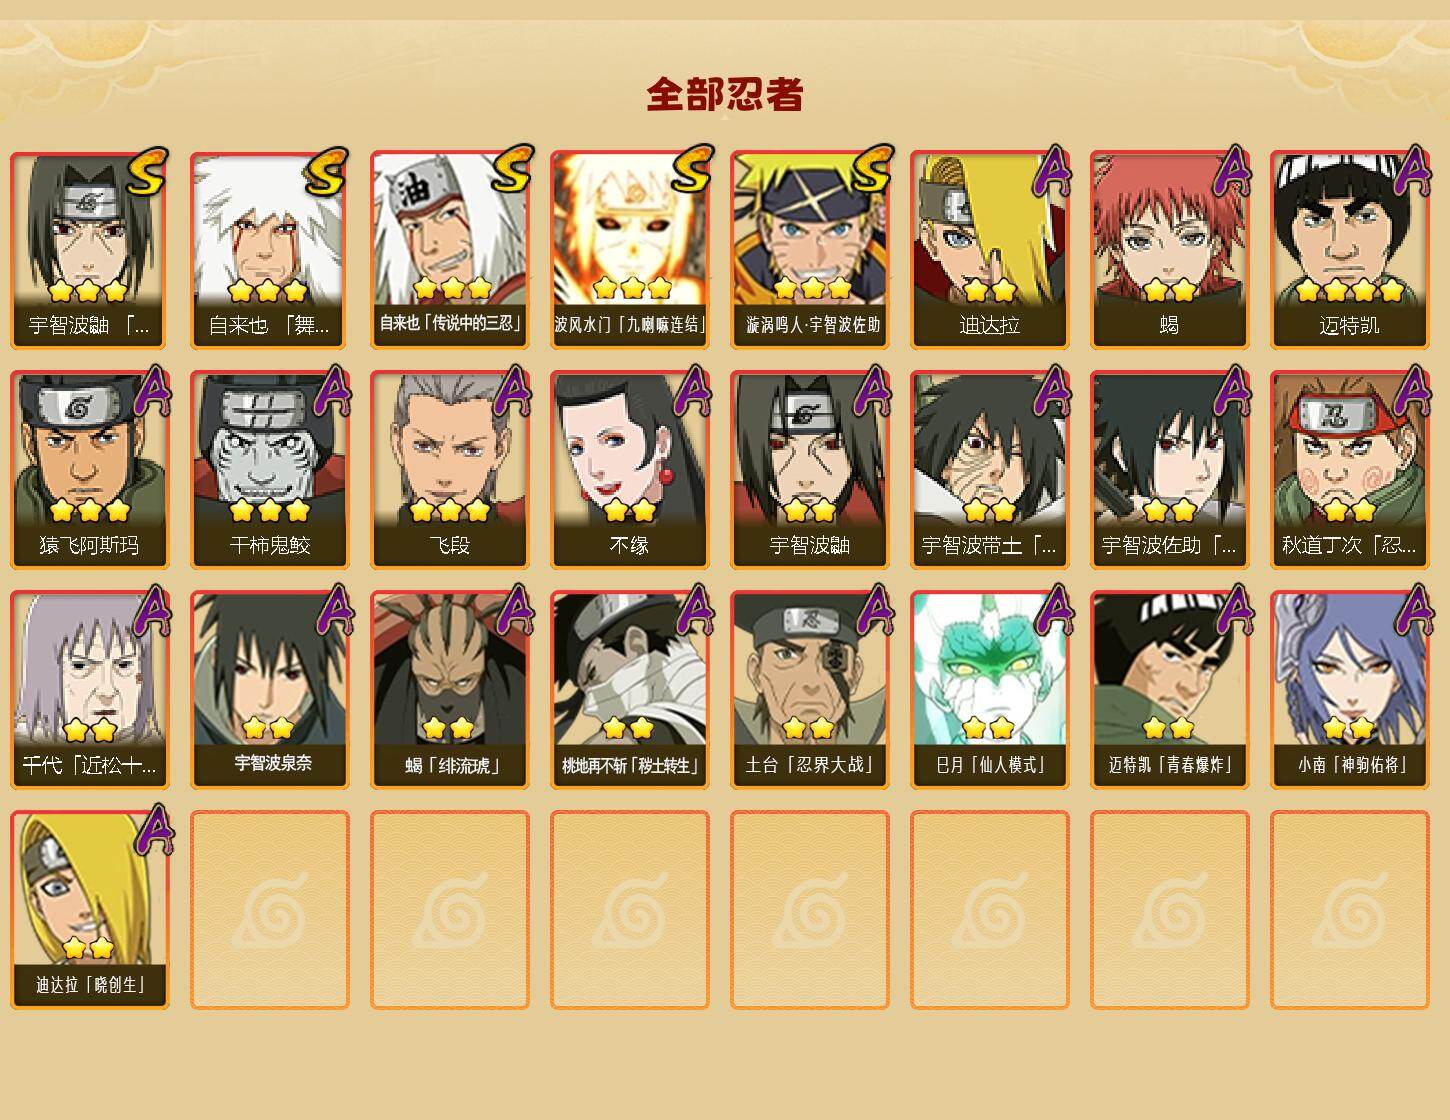Select the 宇智波泉奈 ninja card

[x=270, y=690]
